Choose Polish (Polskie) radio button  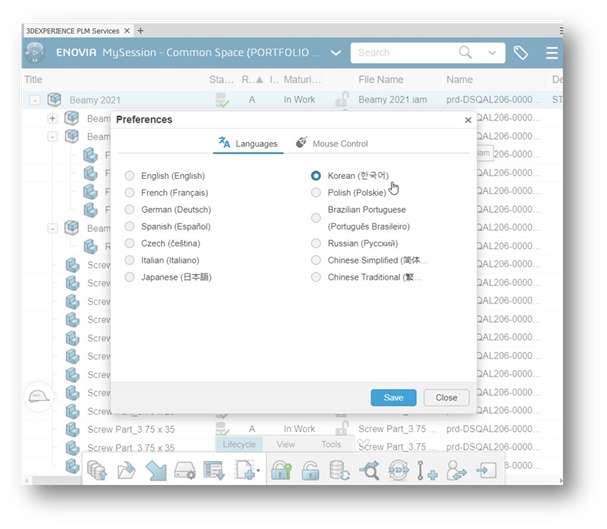point(316,193)
